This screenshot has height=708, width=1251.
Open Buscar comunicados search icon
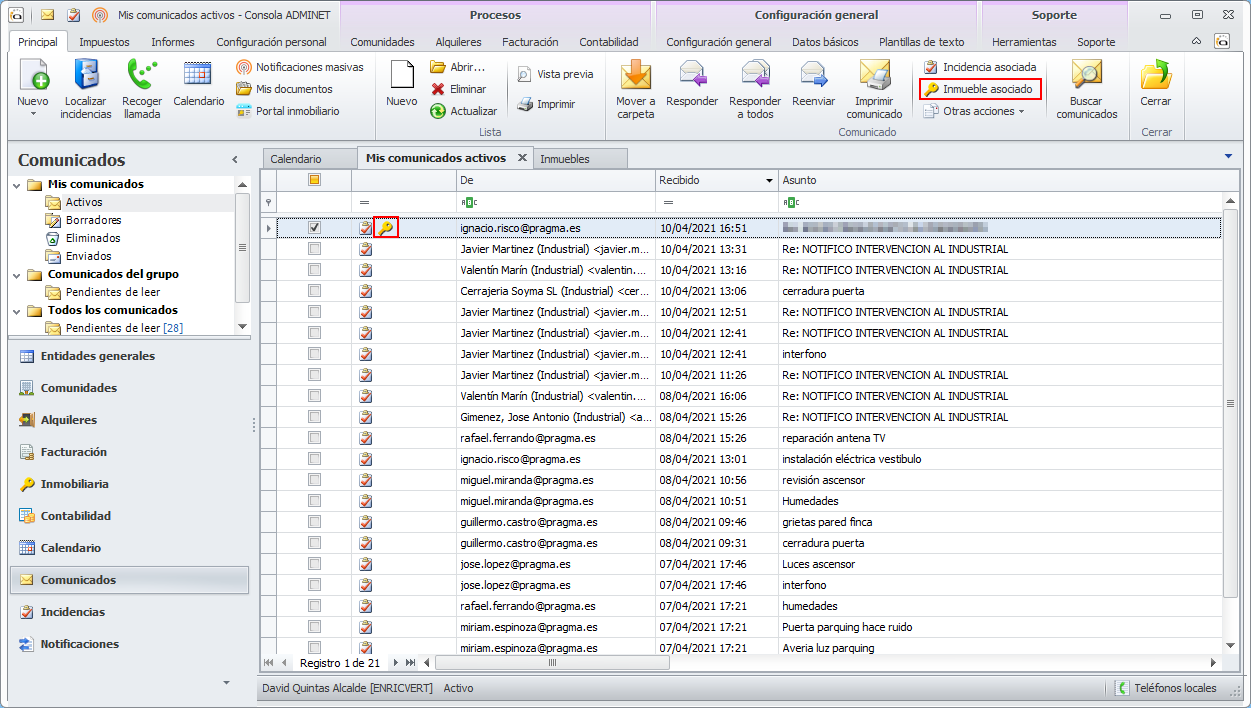(x=1086, y=75)
